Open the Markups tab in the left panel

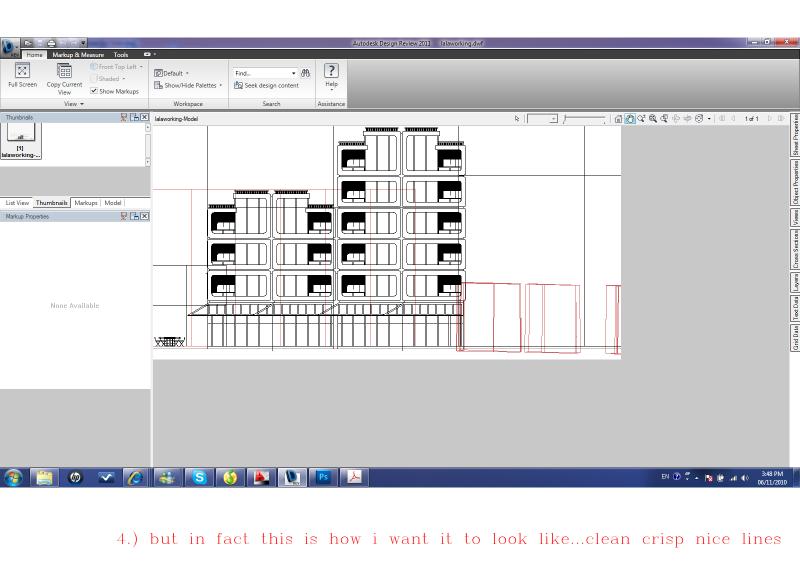[85, 202]
